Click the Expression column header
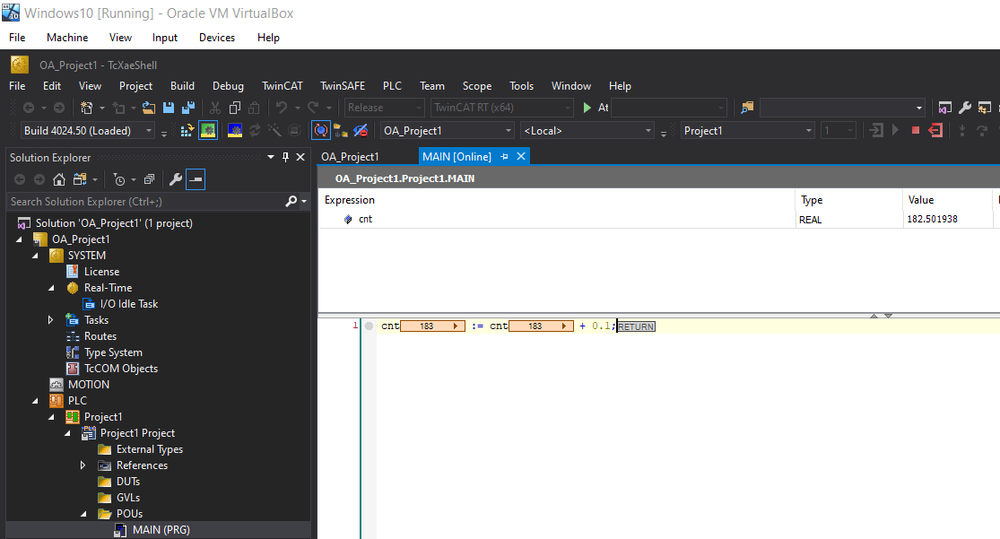Image resolution: width=1000 pixels, height=539 pixels. coord(557,200)
